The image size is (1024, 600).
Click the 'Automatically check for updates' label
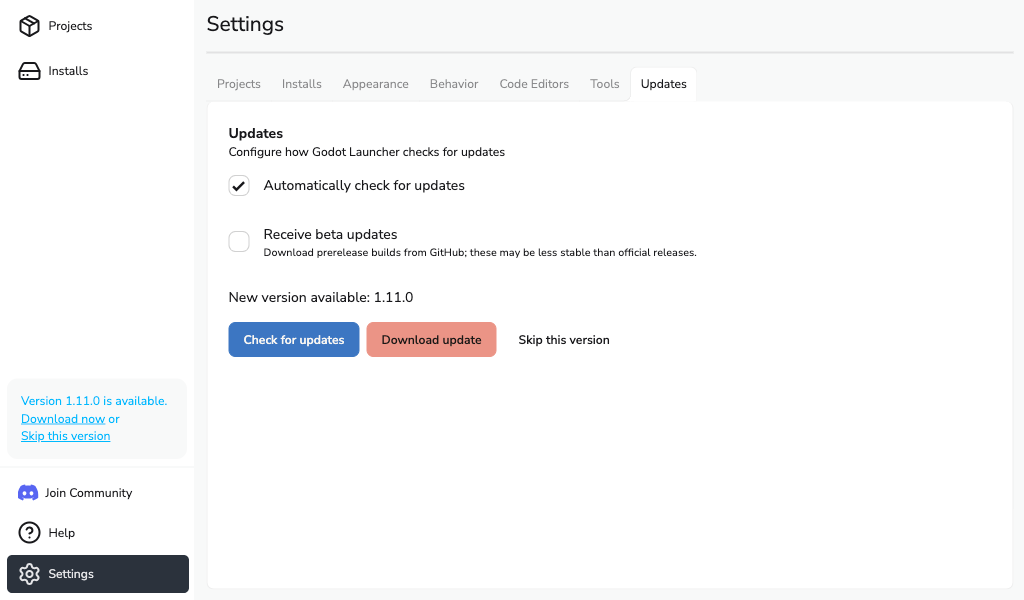point(364,185)
